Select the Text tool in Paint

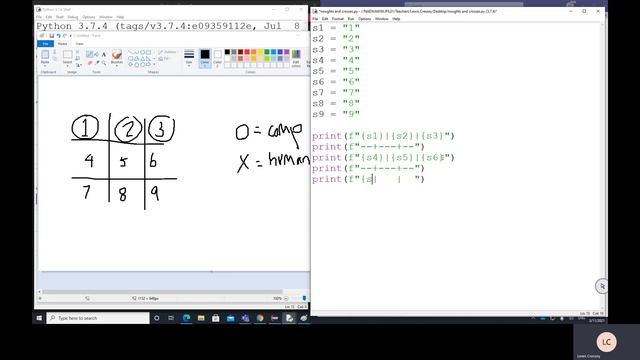pyautogui.click(x=104, y=55)
